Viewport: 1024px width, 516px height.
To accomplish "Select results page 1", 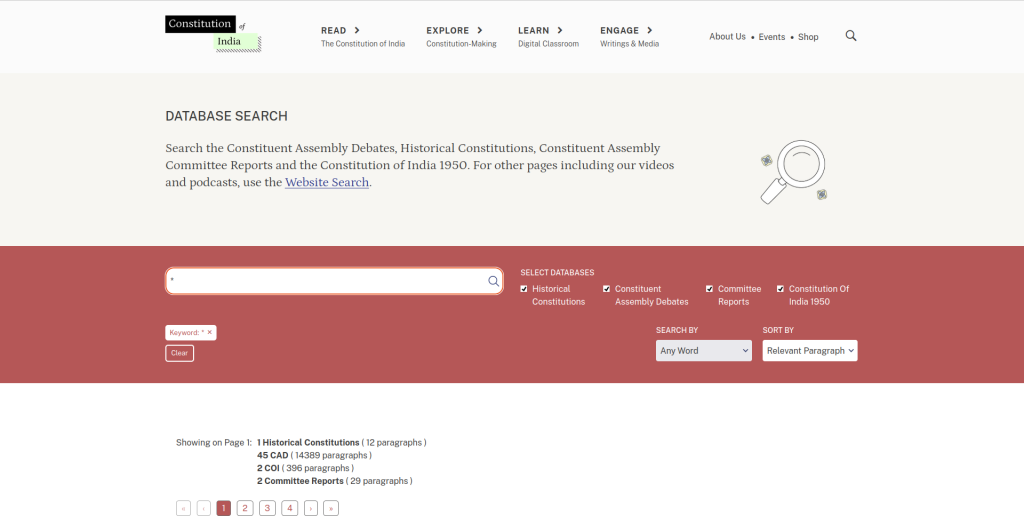I will pyautogui.click(x=223, y=508).
